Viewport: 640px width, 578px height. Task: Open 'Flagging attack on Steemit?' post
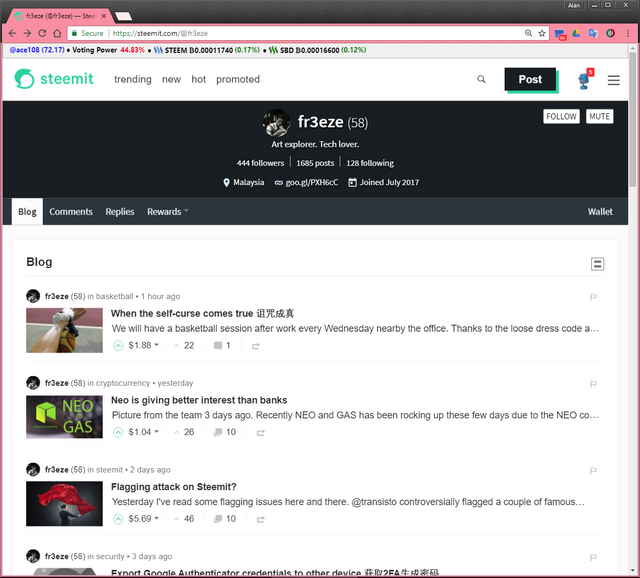(x=174, y=487)
